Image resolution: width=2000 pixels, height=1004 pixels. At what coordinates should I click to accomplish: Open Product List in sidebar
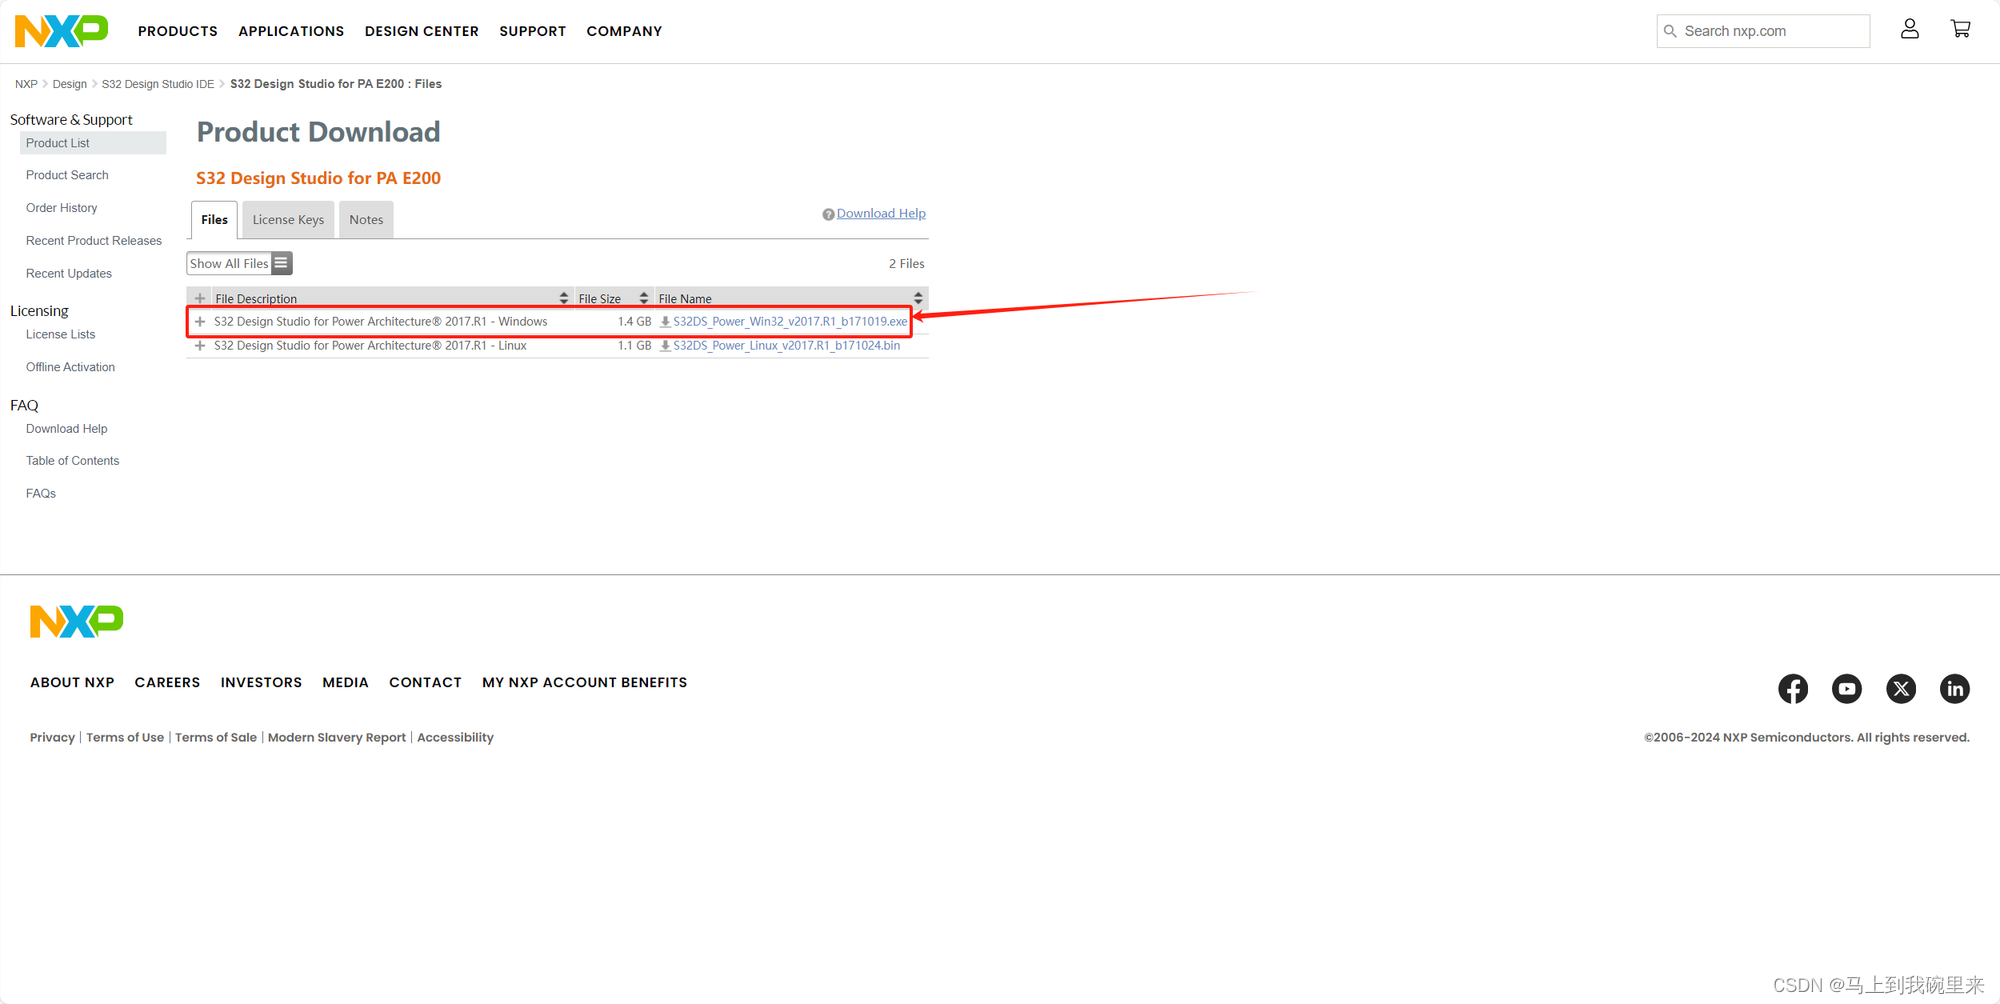click(93, 143)
